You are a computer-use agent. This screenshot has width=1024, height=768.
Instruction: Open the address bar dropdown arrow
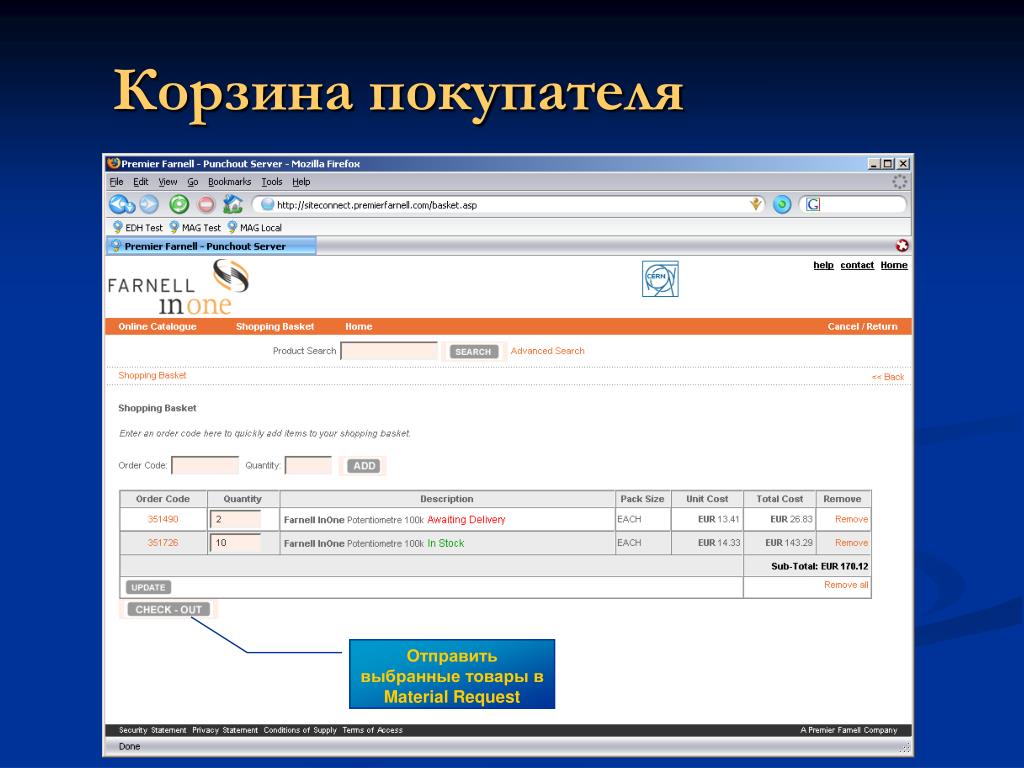click(756, 204)
